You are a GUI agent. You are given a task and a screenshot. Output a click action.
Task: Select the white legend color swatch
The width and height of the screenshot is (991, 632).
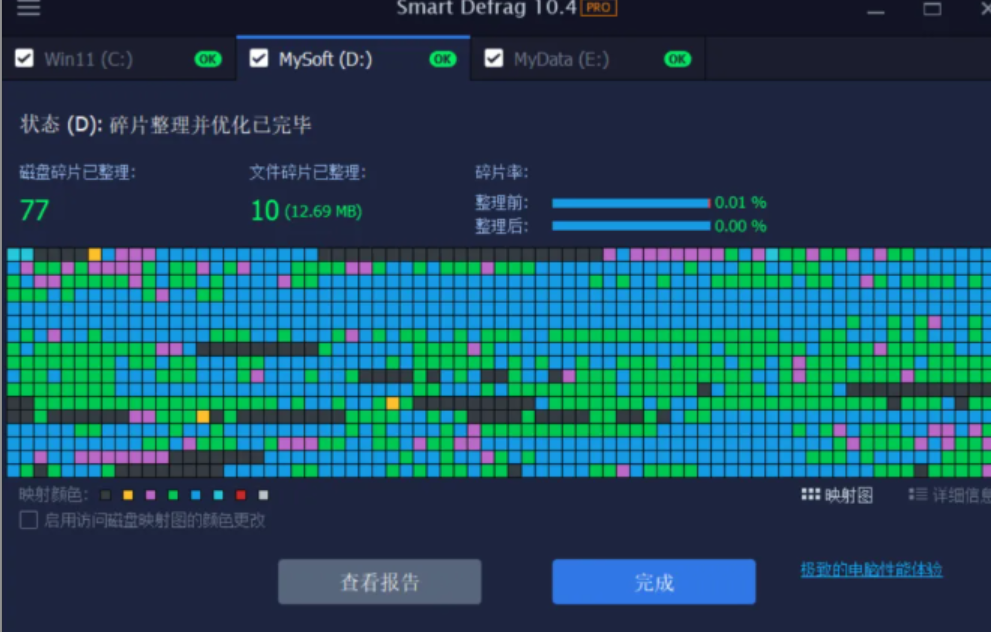tap(264, 495)
